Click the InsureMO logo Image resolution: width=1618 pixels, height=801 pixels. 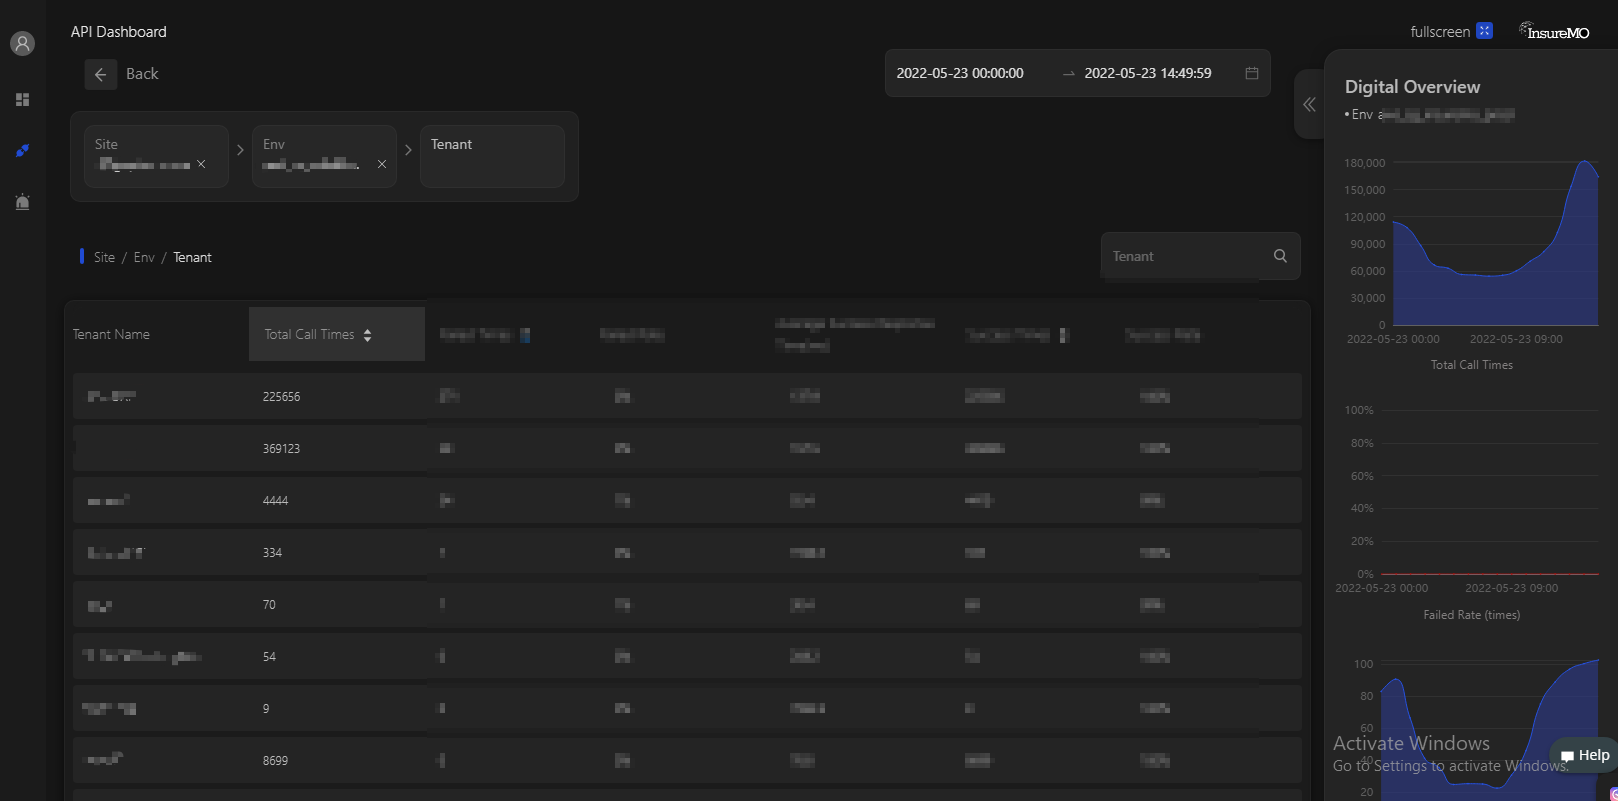(1554, 31)
